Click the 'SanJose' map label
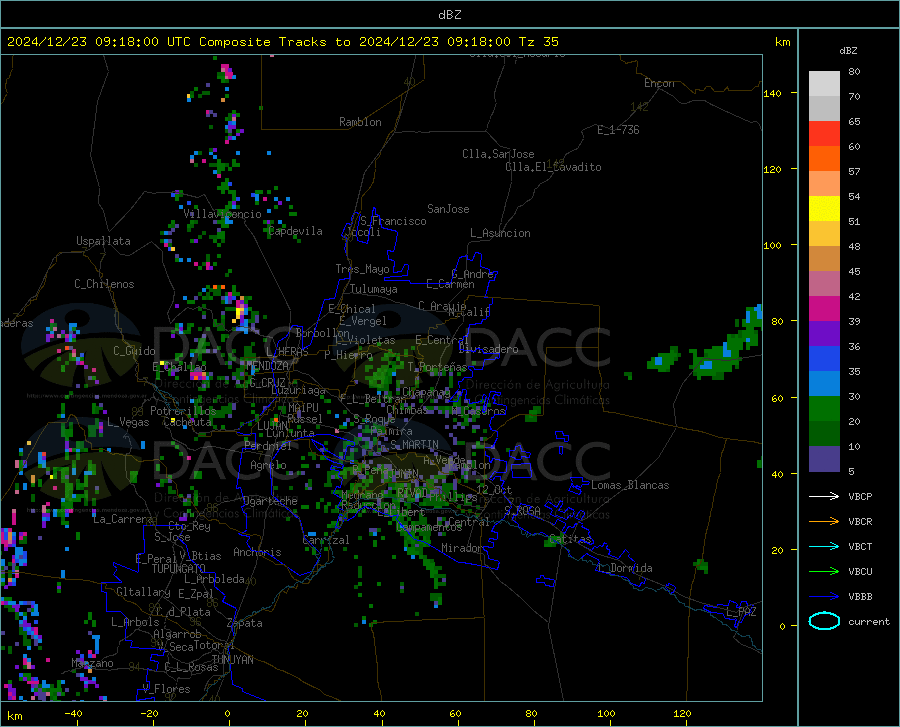The width and height of the screenshot is (900, 727). tap(448, 209)
